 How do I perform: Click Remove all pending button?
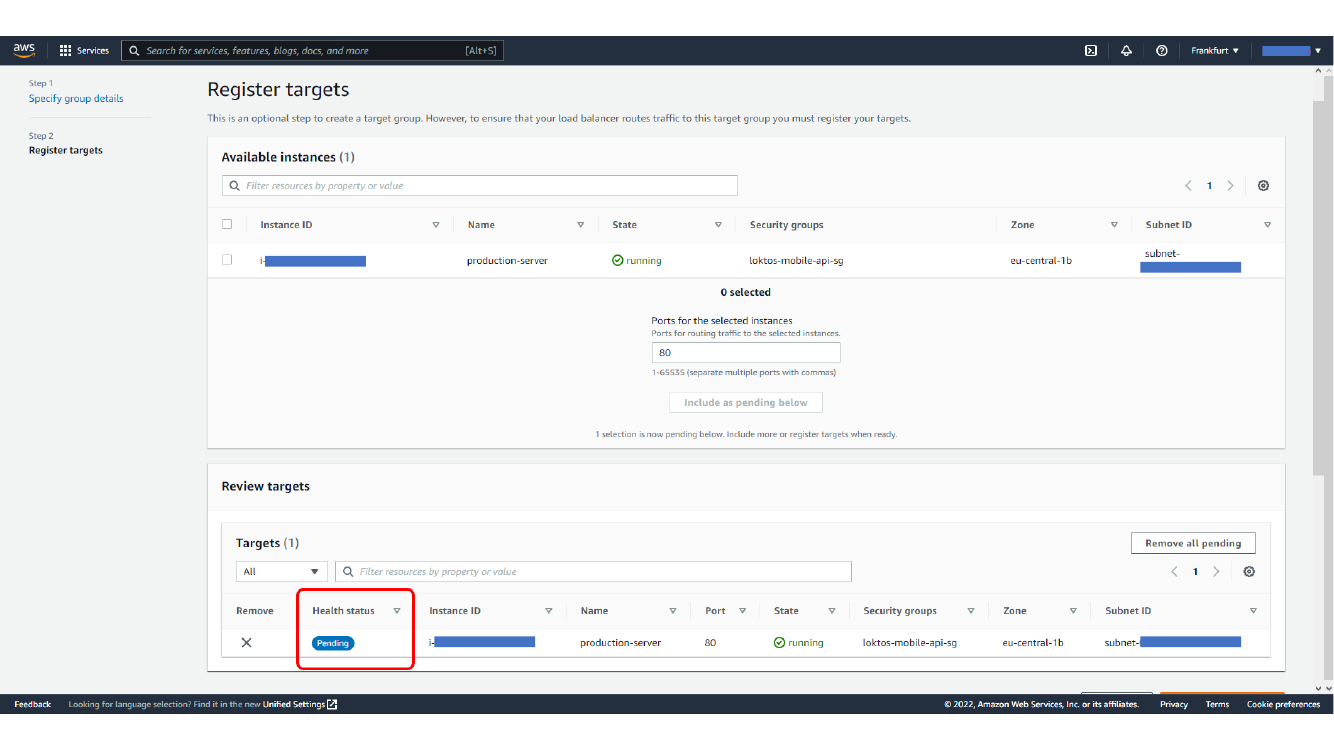point(1193,543)
